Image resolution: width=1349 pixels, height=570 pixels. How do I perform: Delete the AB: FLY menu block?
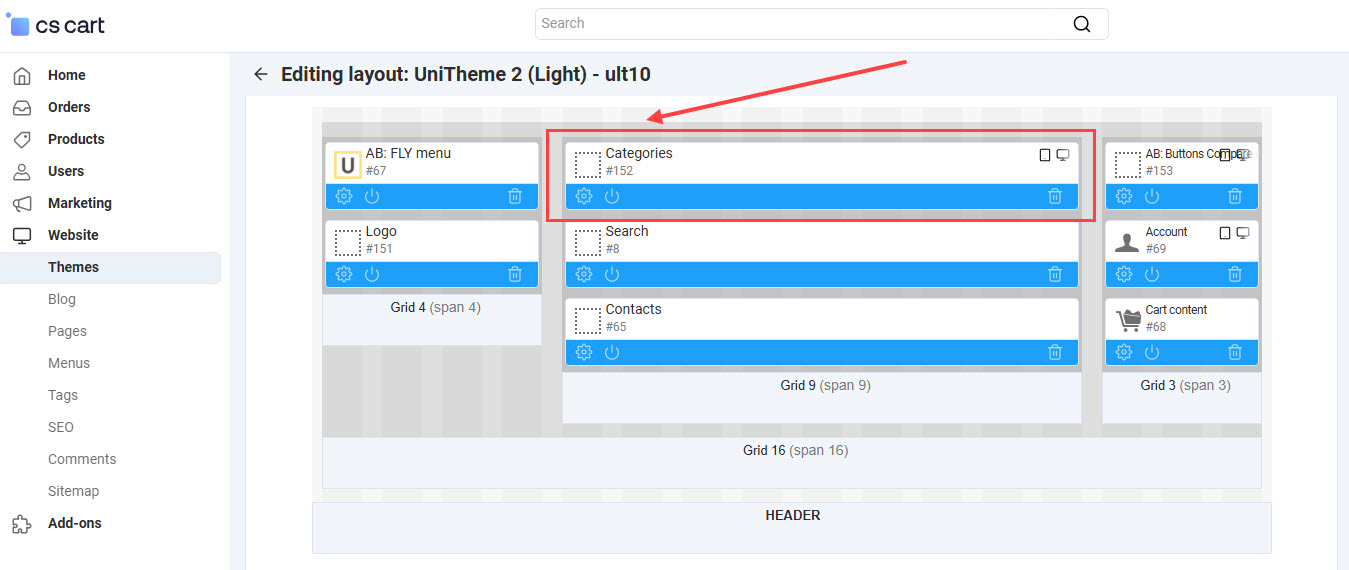pos(515,196)
